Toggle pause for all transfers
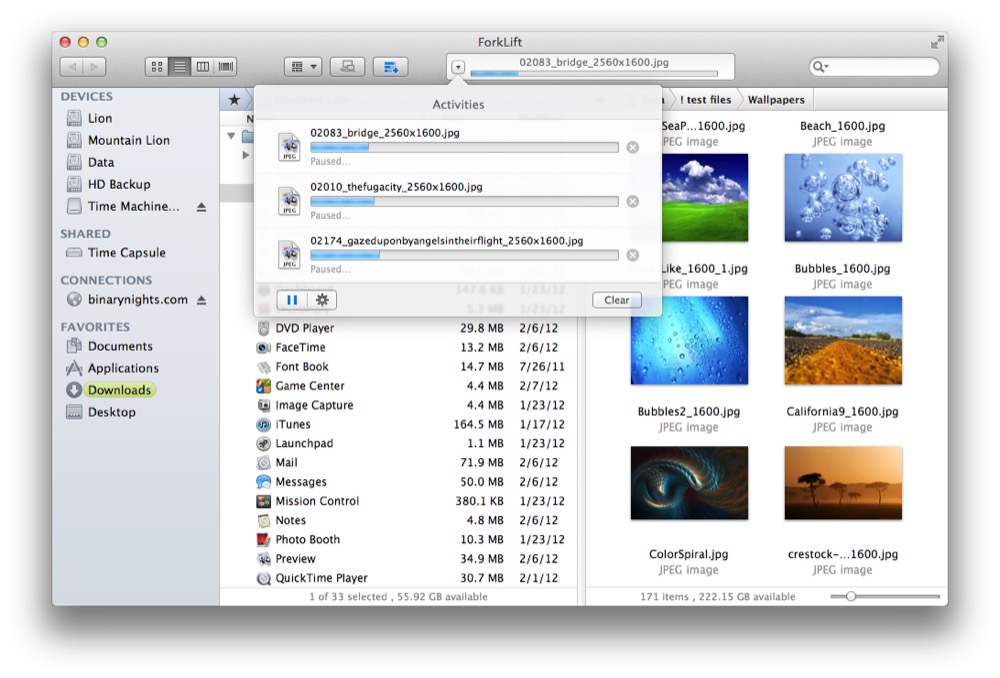Screen dimensions: 1000x678 point(292,300)
